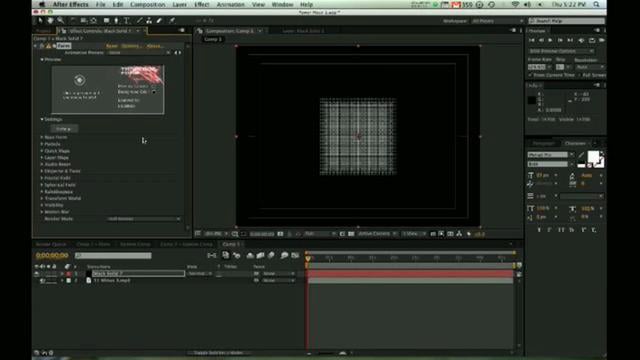Click the RAM Preview button in Preview panel
Image resolution: width=640 pixels, height=360 pixels.
pyautogui.click(x=602, y=40)
